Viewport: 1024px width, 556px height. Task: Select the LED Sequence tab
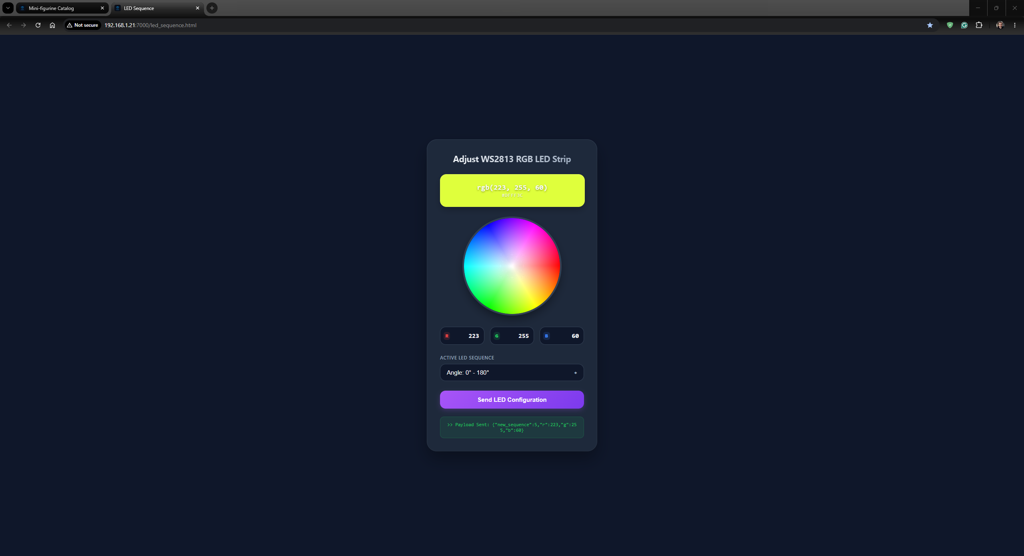pyautogui.click(x=157, y=8)
